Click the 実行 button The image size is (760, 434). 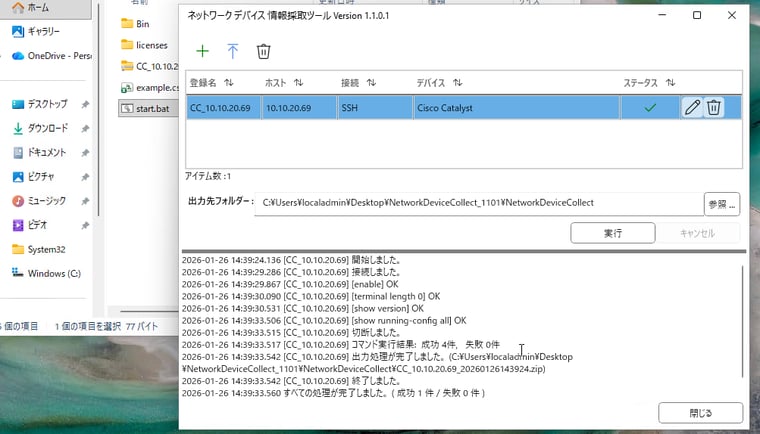613,233
